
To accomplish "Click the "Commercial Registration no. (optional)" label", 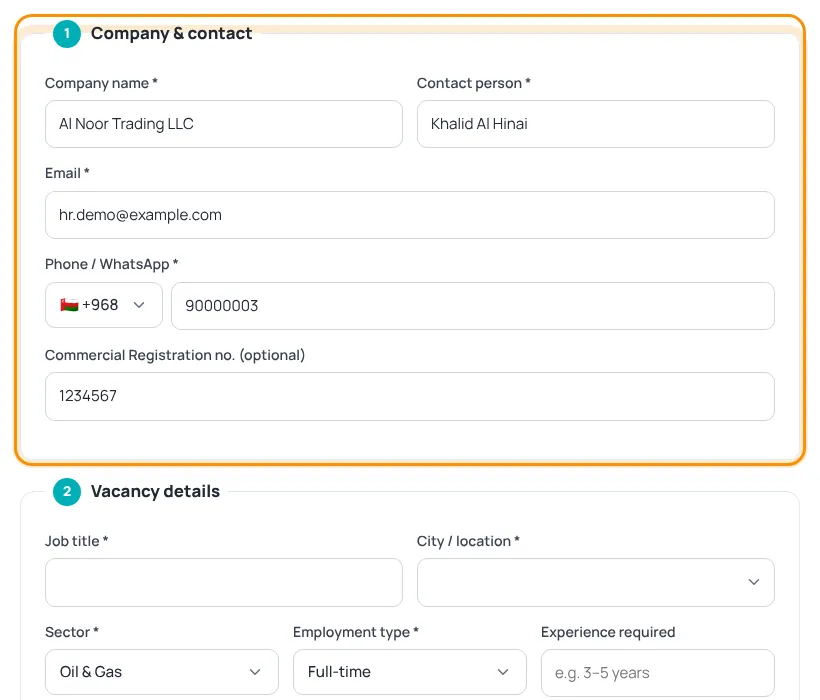I will tap(175, 355).
